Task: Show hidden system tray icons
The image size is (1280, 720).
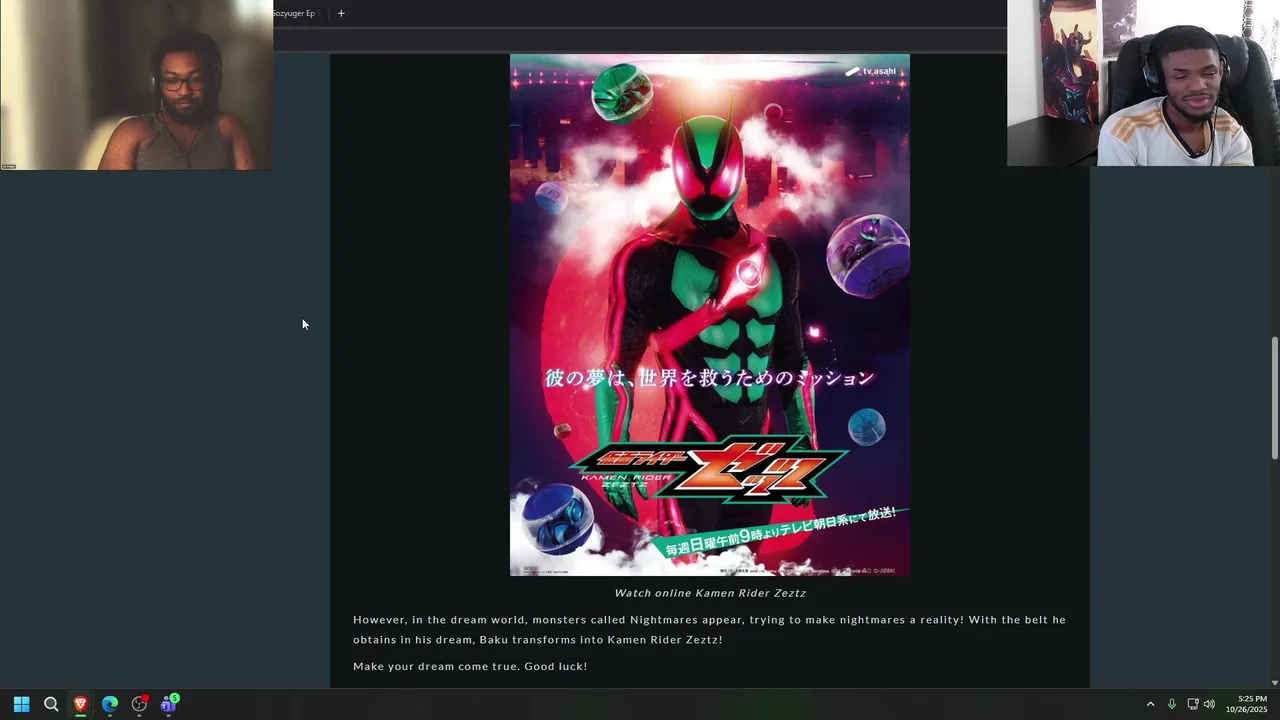Action: (x=1150, y=704)
